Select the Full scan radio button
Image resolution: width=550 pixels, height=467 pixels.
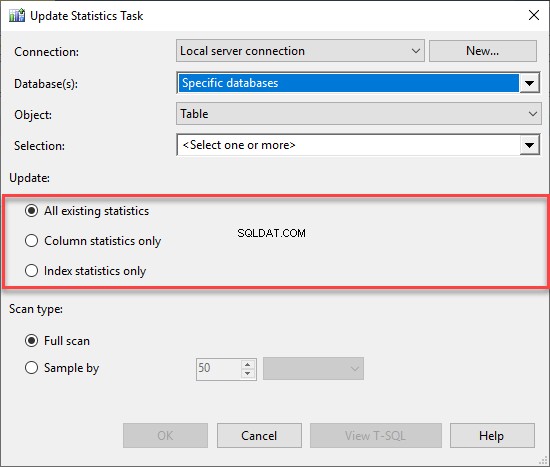pos(32,341)
